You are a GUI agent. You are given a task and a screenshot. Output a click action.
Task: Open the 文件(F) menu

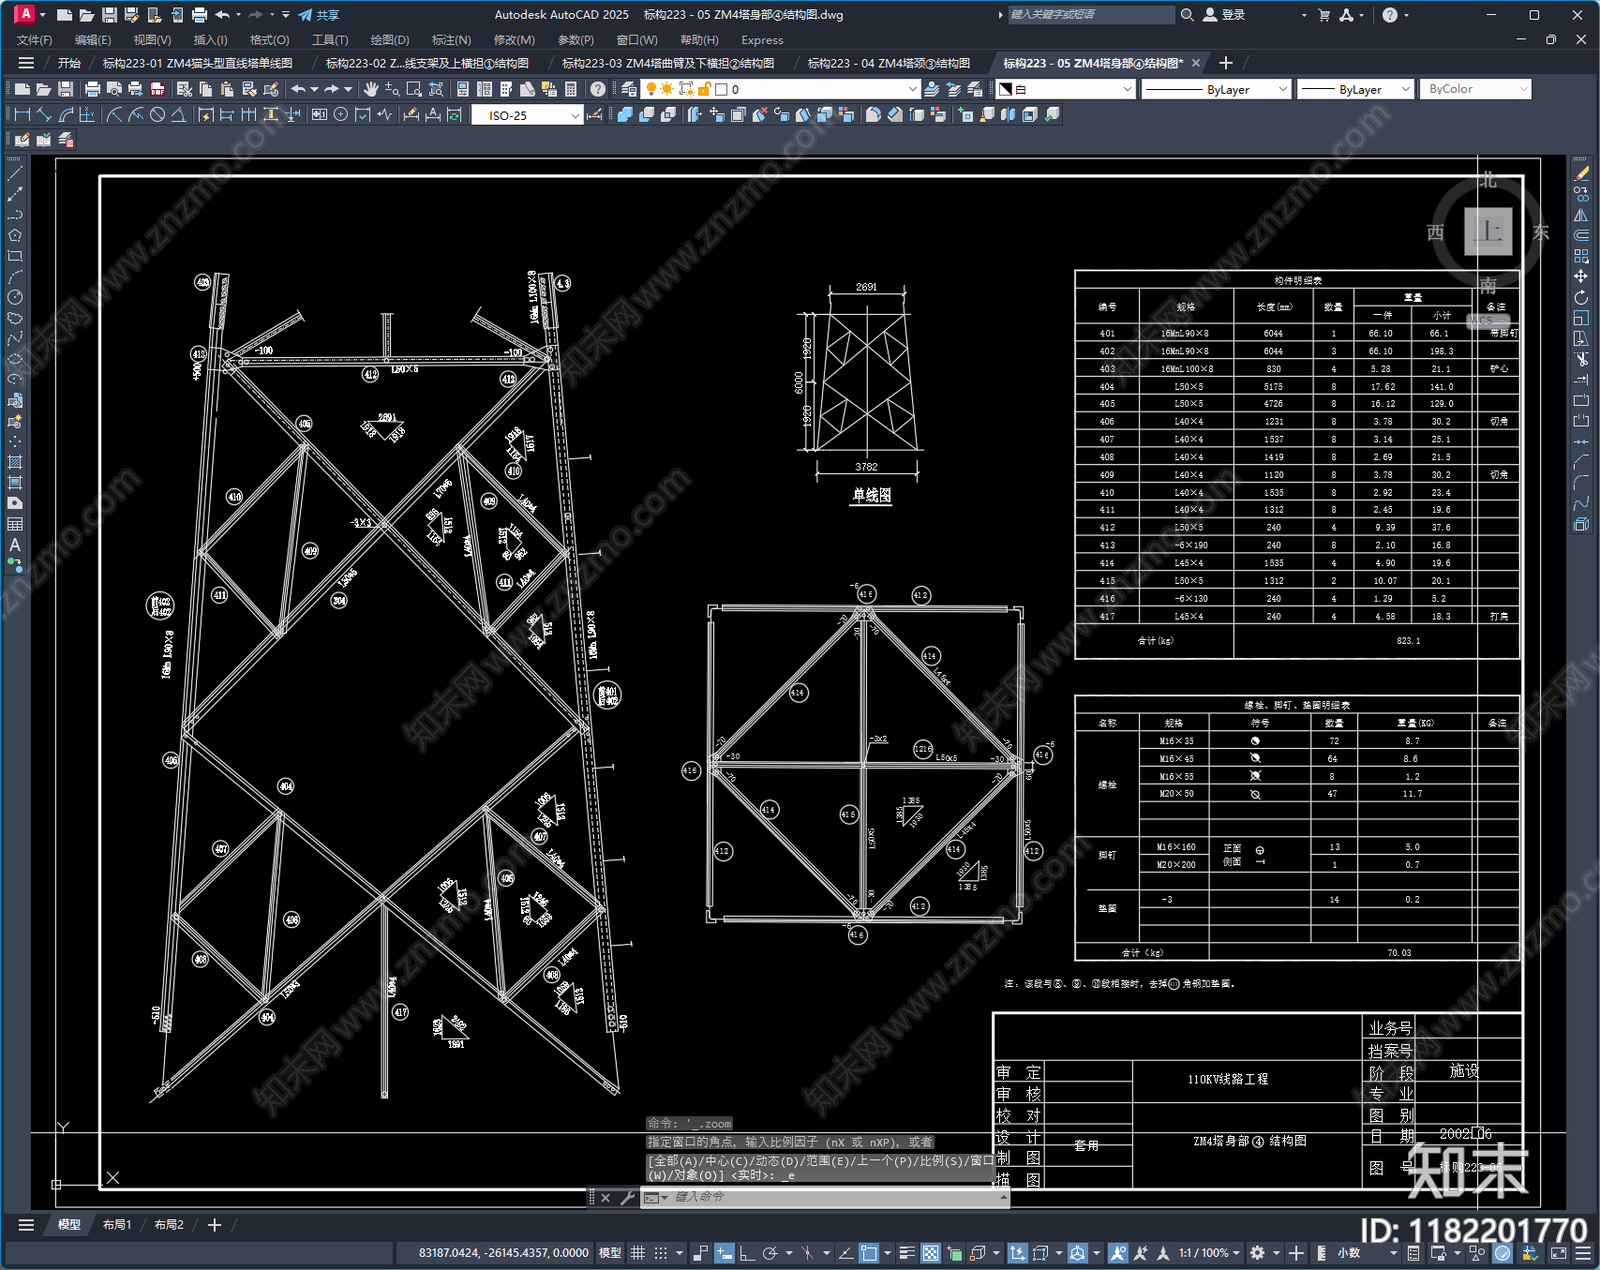[34, 40]
